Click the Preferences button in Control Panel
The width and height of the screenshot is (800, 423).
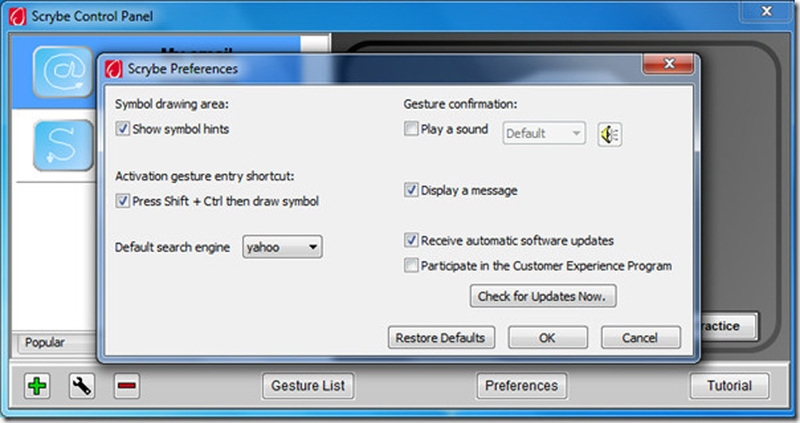coord(521,386)
